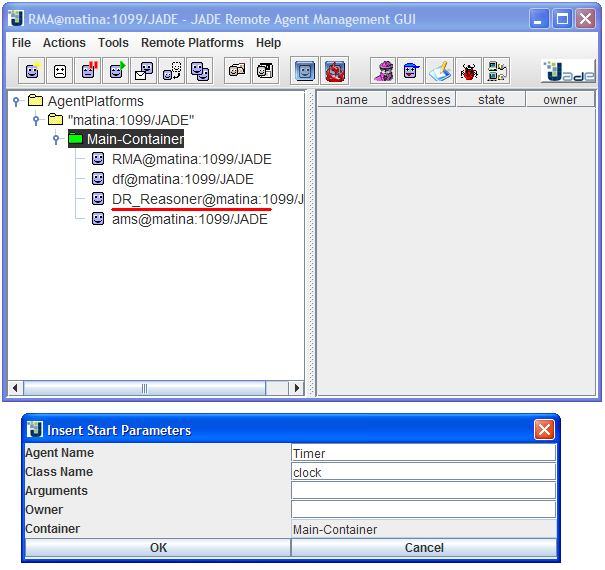Select the Main-Container label in tree
The height and width of the screenshot is (570, 605).
(x=135, y=139)
